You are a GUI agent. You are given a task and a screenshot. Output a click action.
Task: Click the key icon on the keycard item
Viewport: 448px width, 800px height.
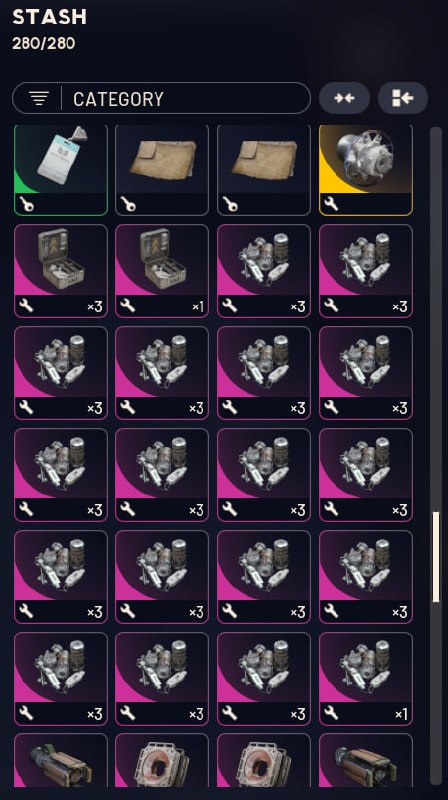pos(26,205)
